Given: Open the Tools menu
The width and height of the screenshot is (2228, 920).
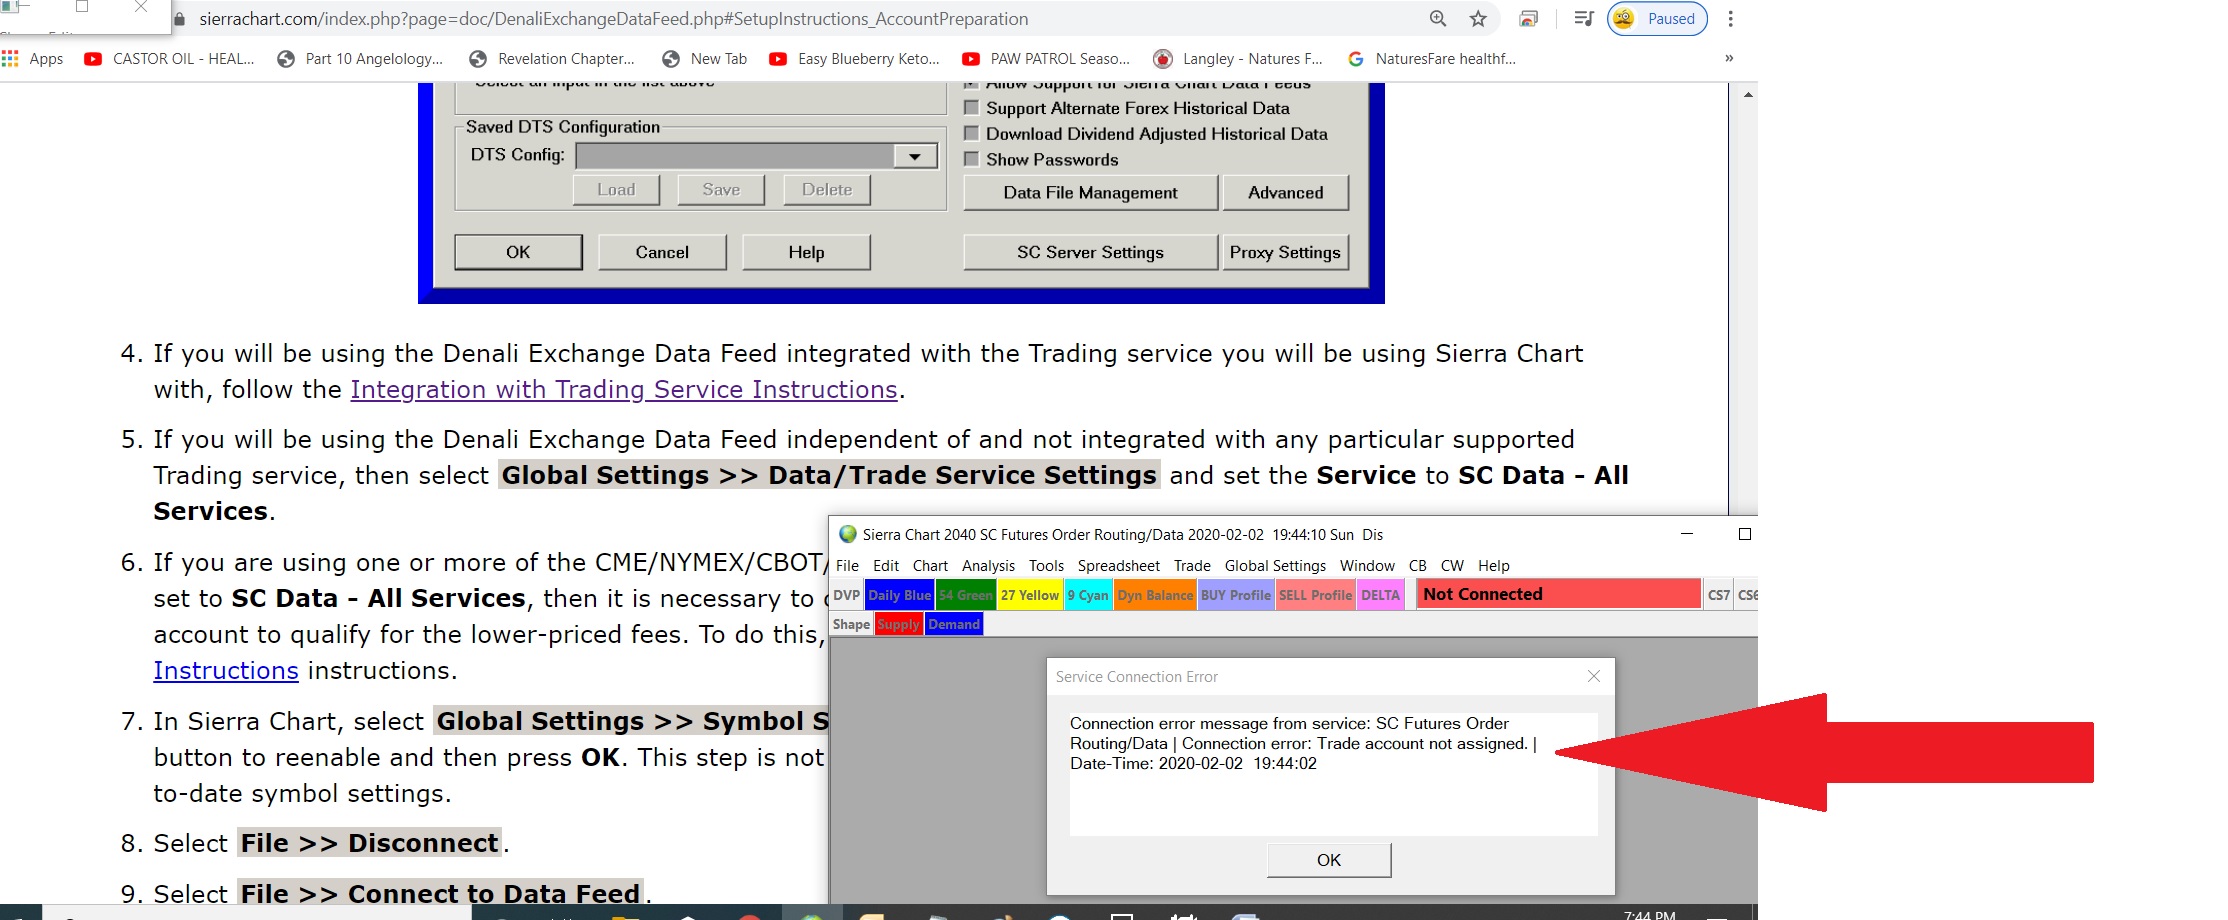Looking at the screenshot, I should point(1046,565).
